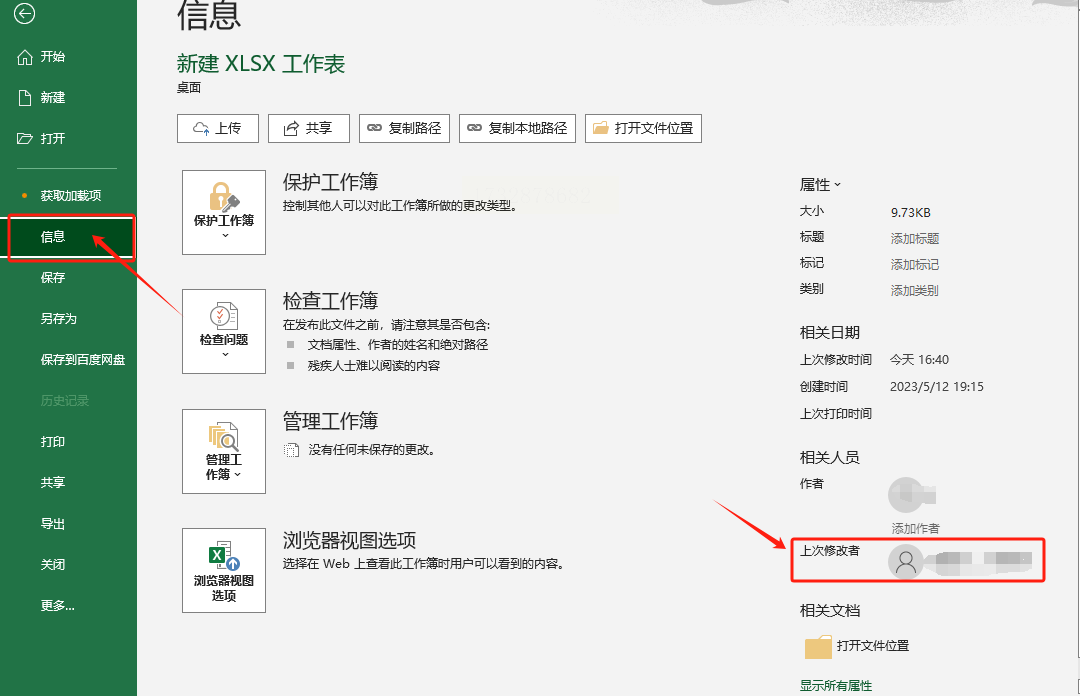Click the 桌面 location text

(189, 88)
